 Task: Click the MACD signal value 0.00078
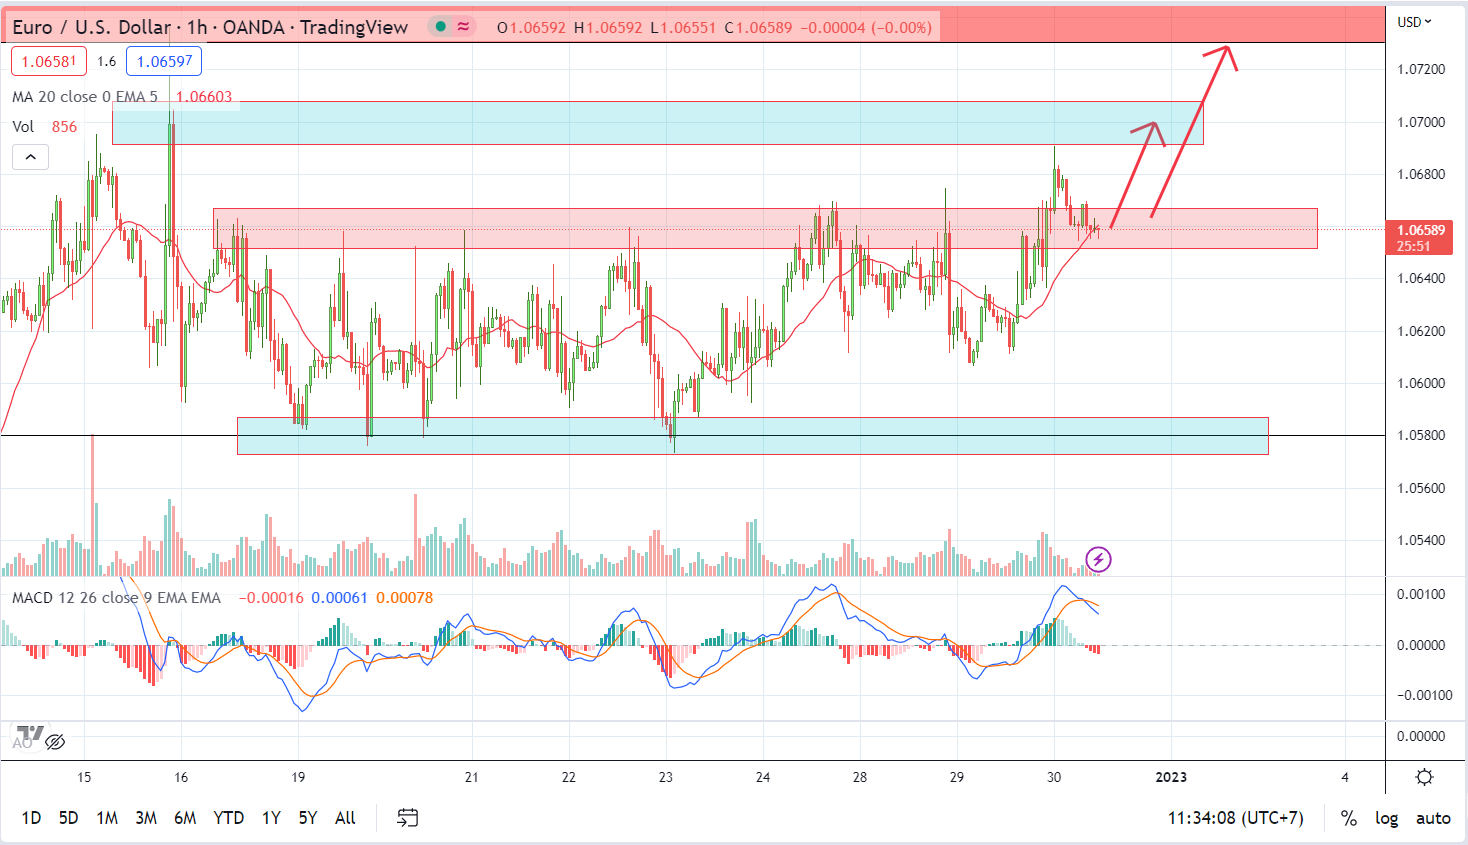pyautogui.click(x=405, y=598)
